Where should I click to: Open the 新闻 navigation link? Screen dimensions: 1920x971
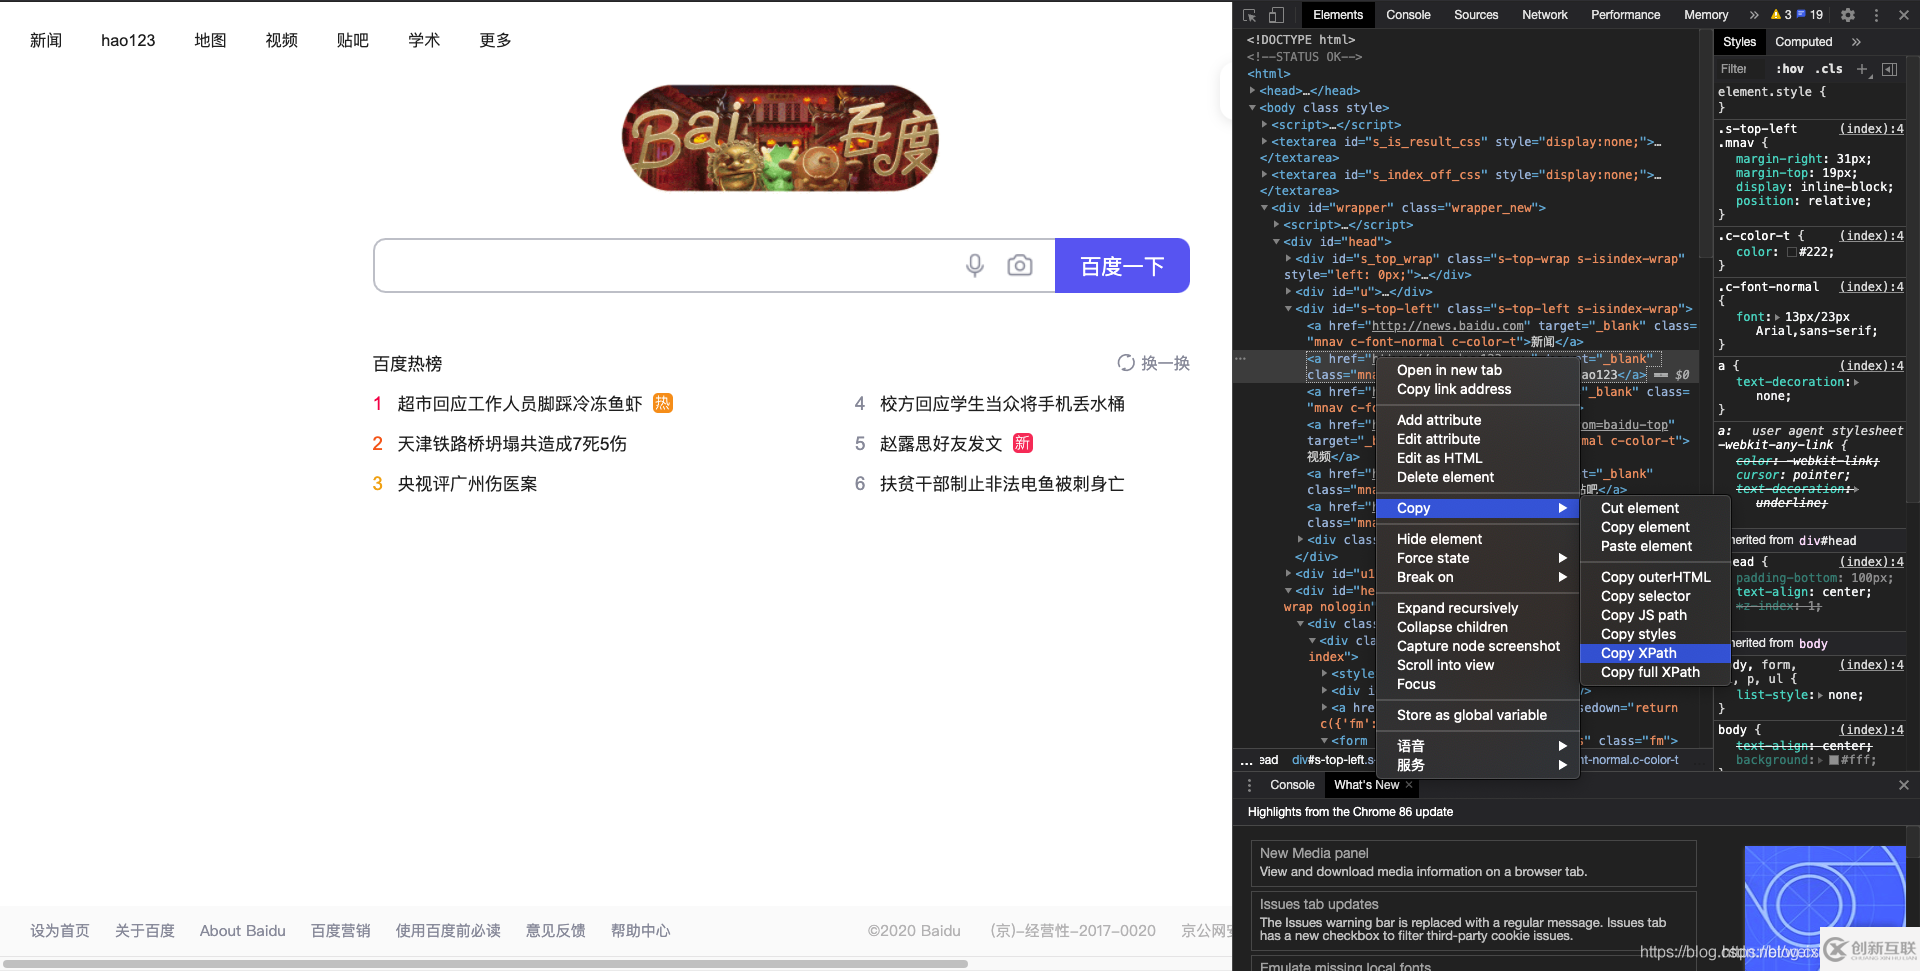(46, 40)
